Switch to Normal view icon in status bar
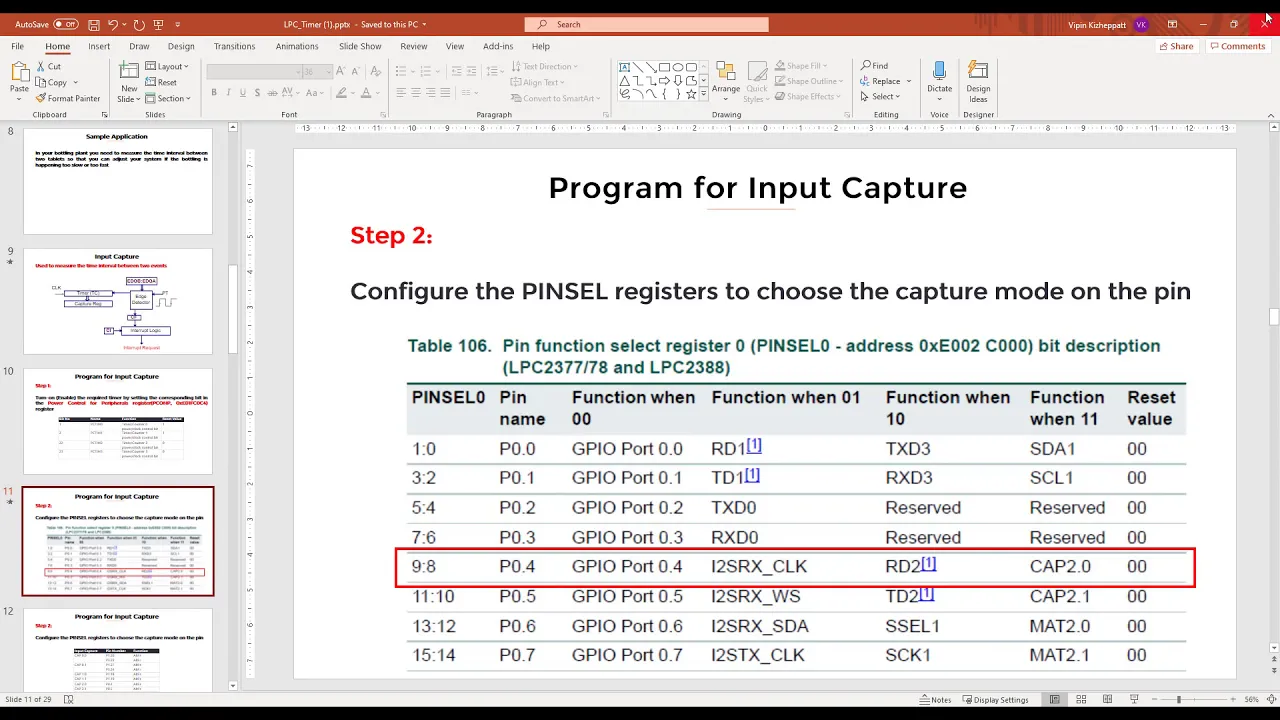This screenshot has height=720, width=1280. (1054, 699)
